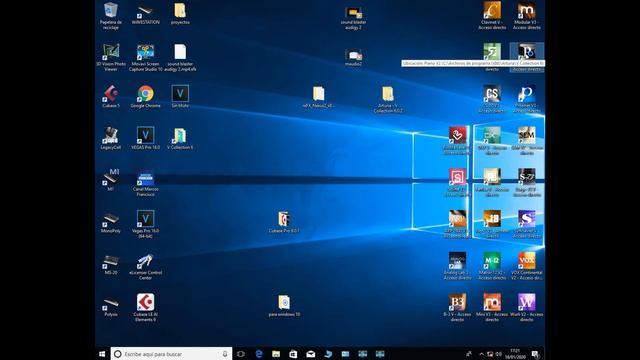The height and width of the screenshot is (360, 640).
Task: Select the VOX Continental V2 shortcut icon
Action: tap(527, 266)
